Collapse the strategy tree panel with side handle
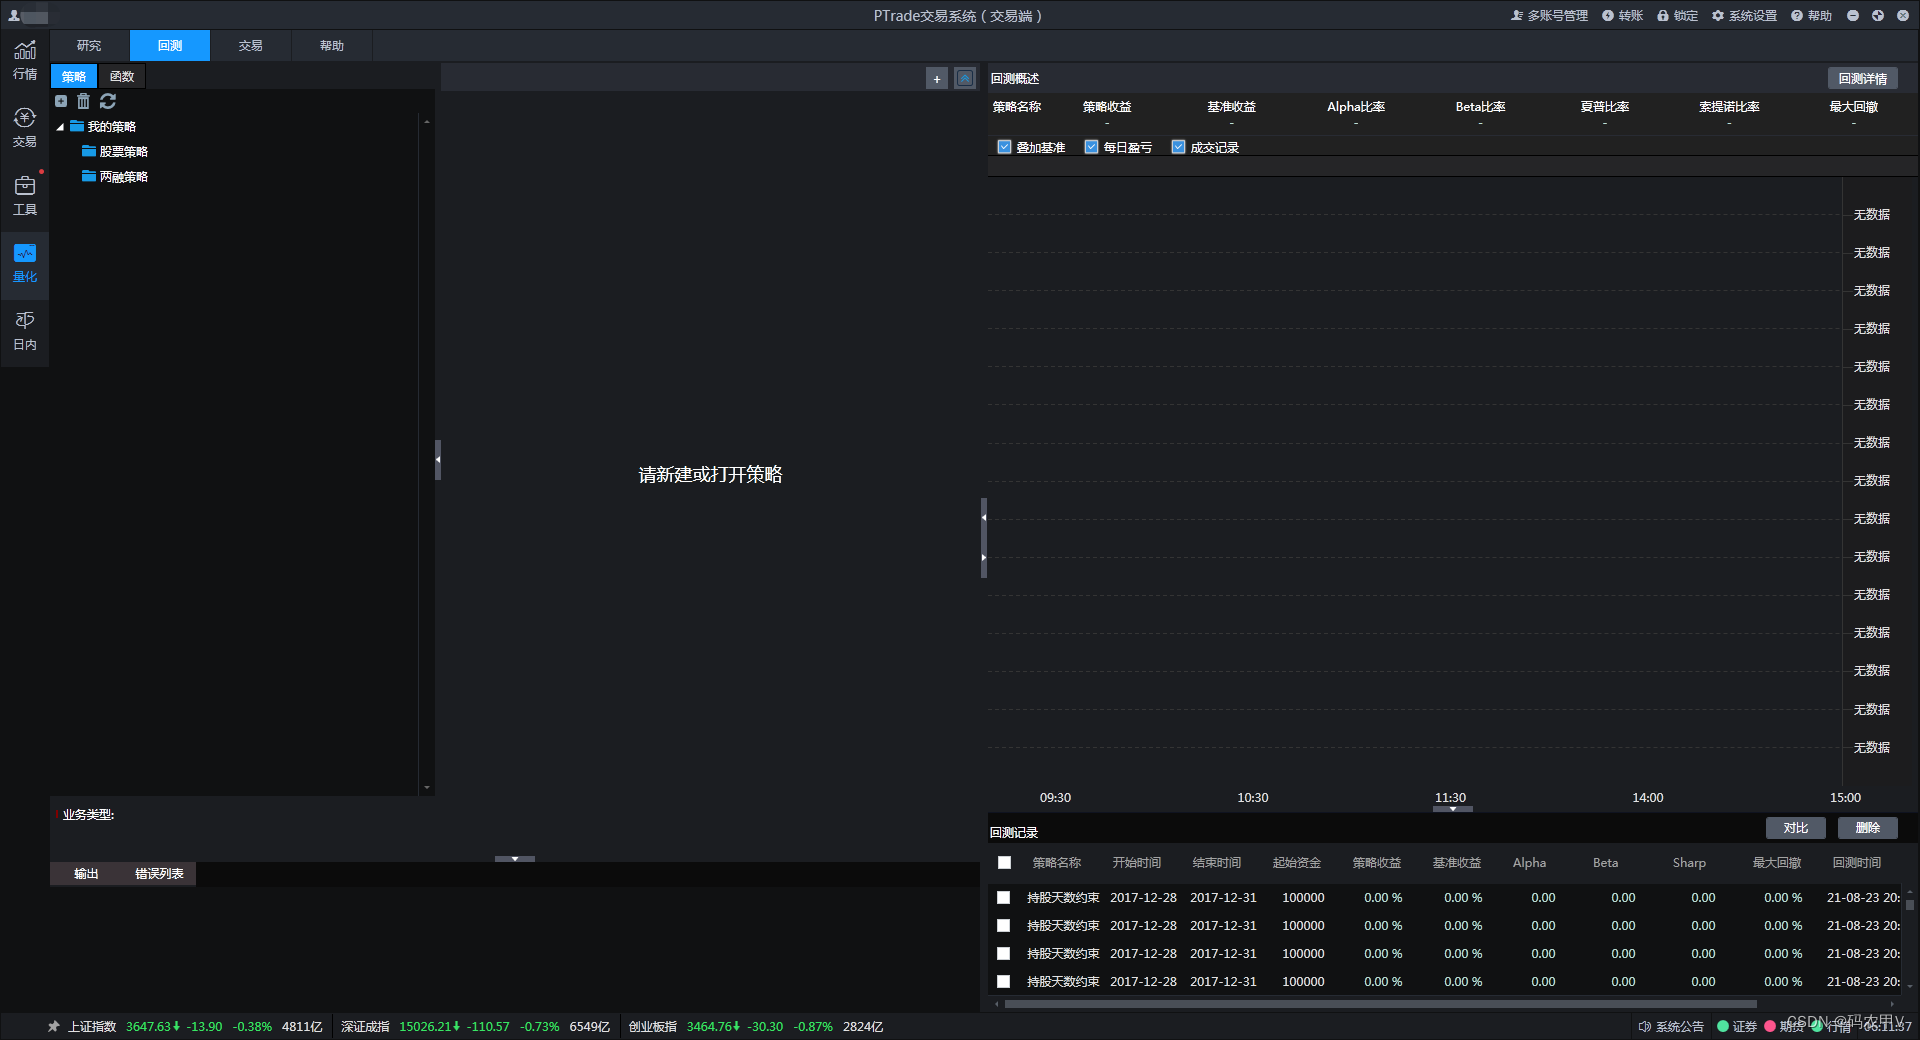The width and height of the screenshot is (1920, 1040). (438, 460)
